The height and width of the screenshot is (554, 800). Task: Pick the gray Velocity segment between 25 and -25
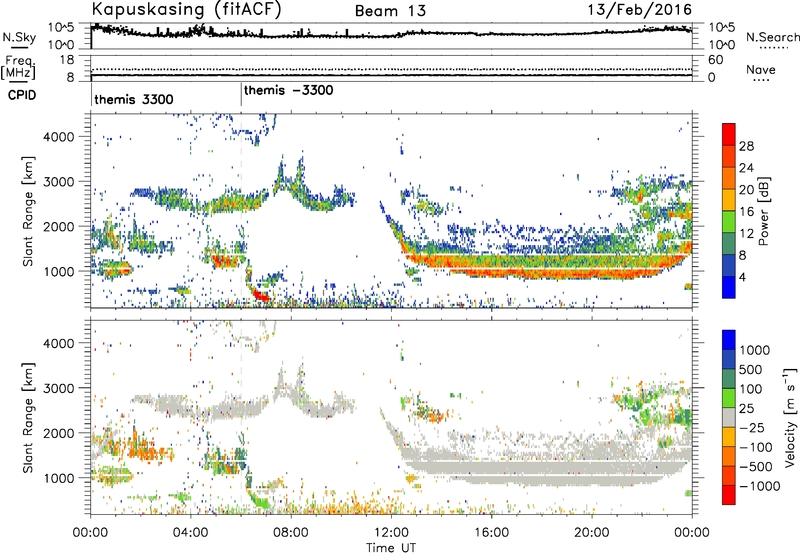tap(729, 418)
